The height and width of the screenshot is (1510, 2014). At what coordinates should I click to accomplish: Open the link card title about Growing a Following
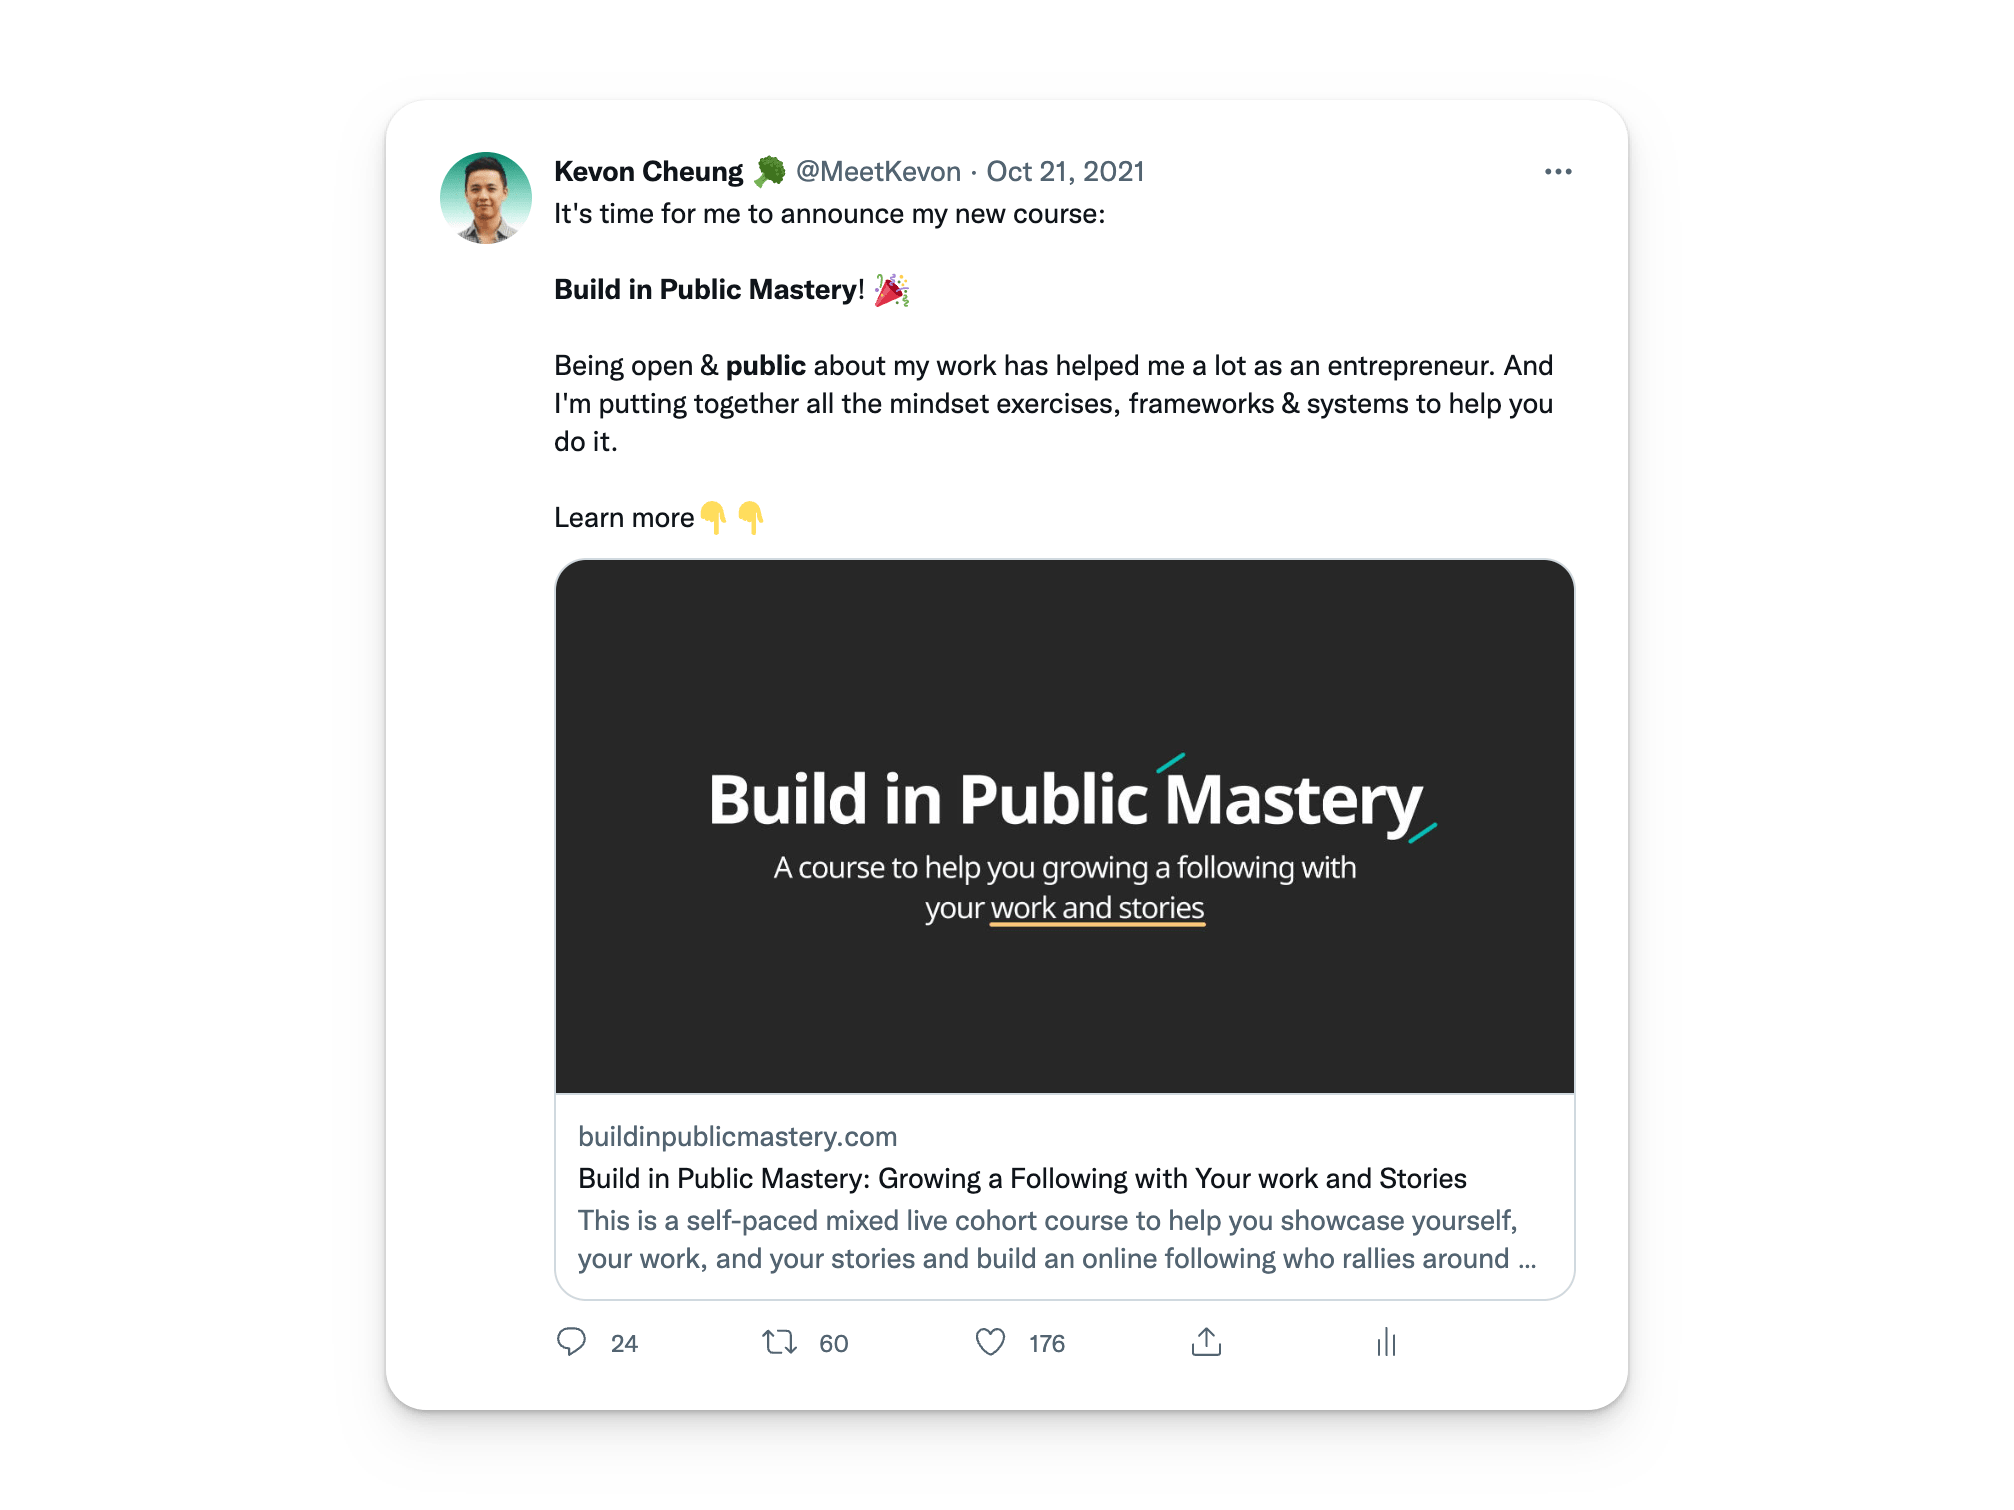[x=1022, y=1178]
